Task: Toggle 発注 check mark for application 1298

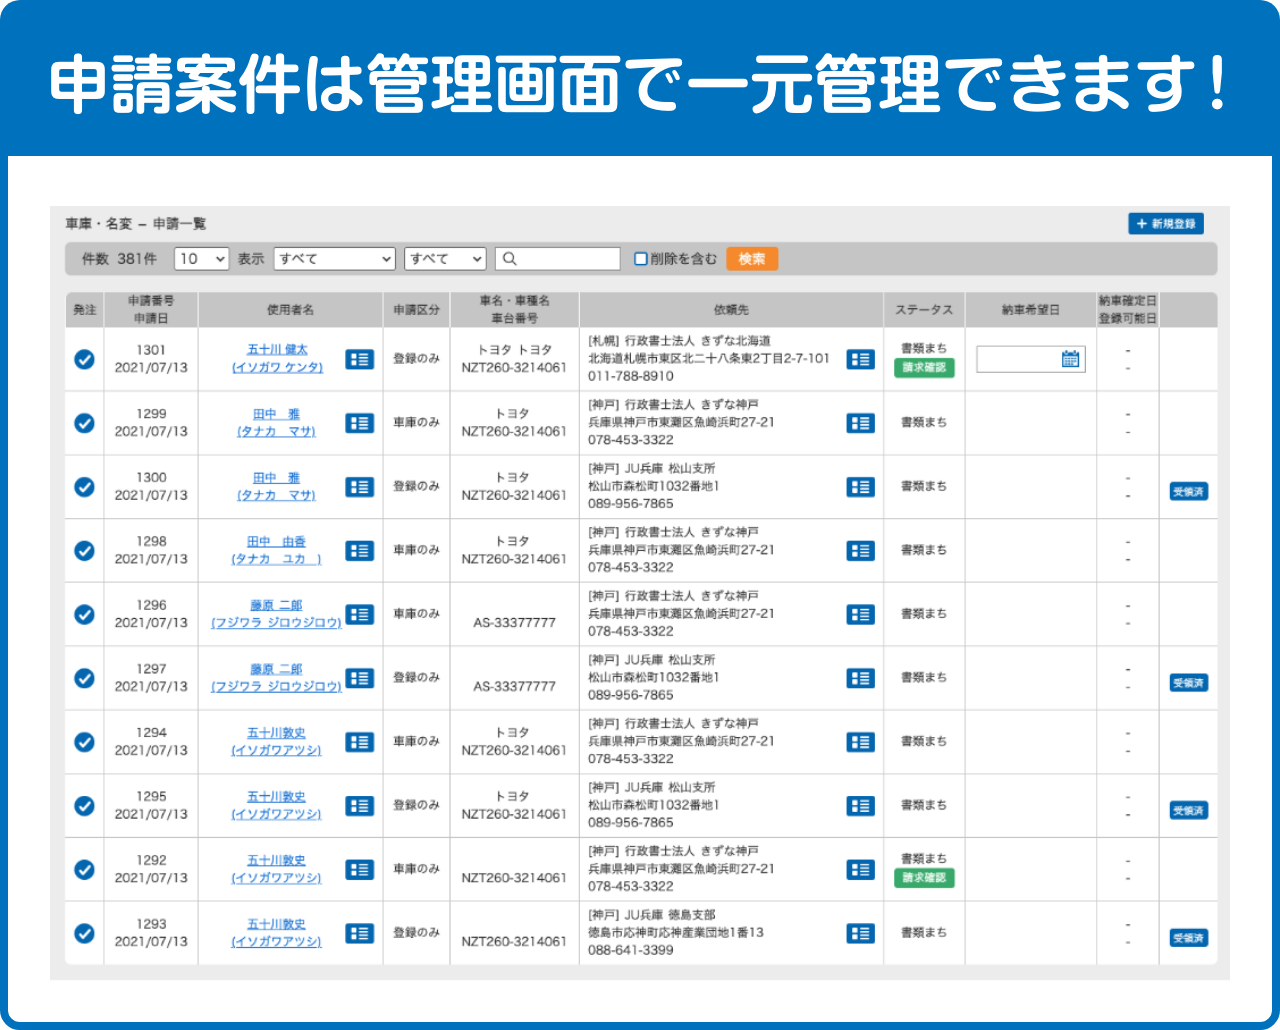Action: 85,551
